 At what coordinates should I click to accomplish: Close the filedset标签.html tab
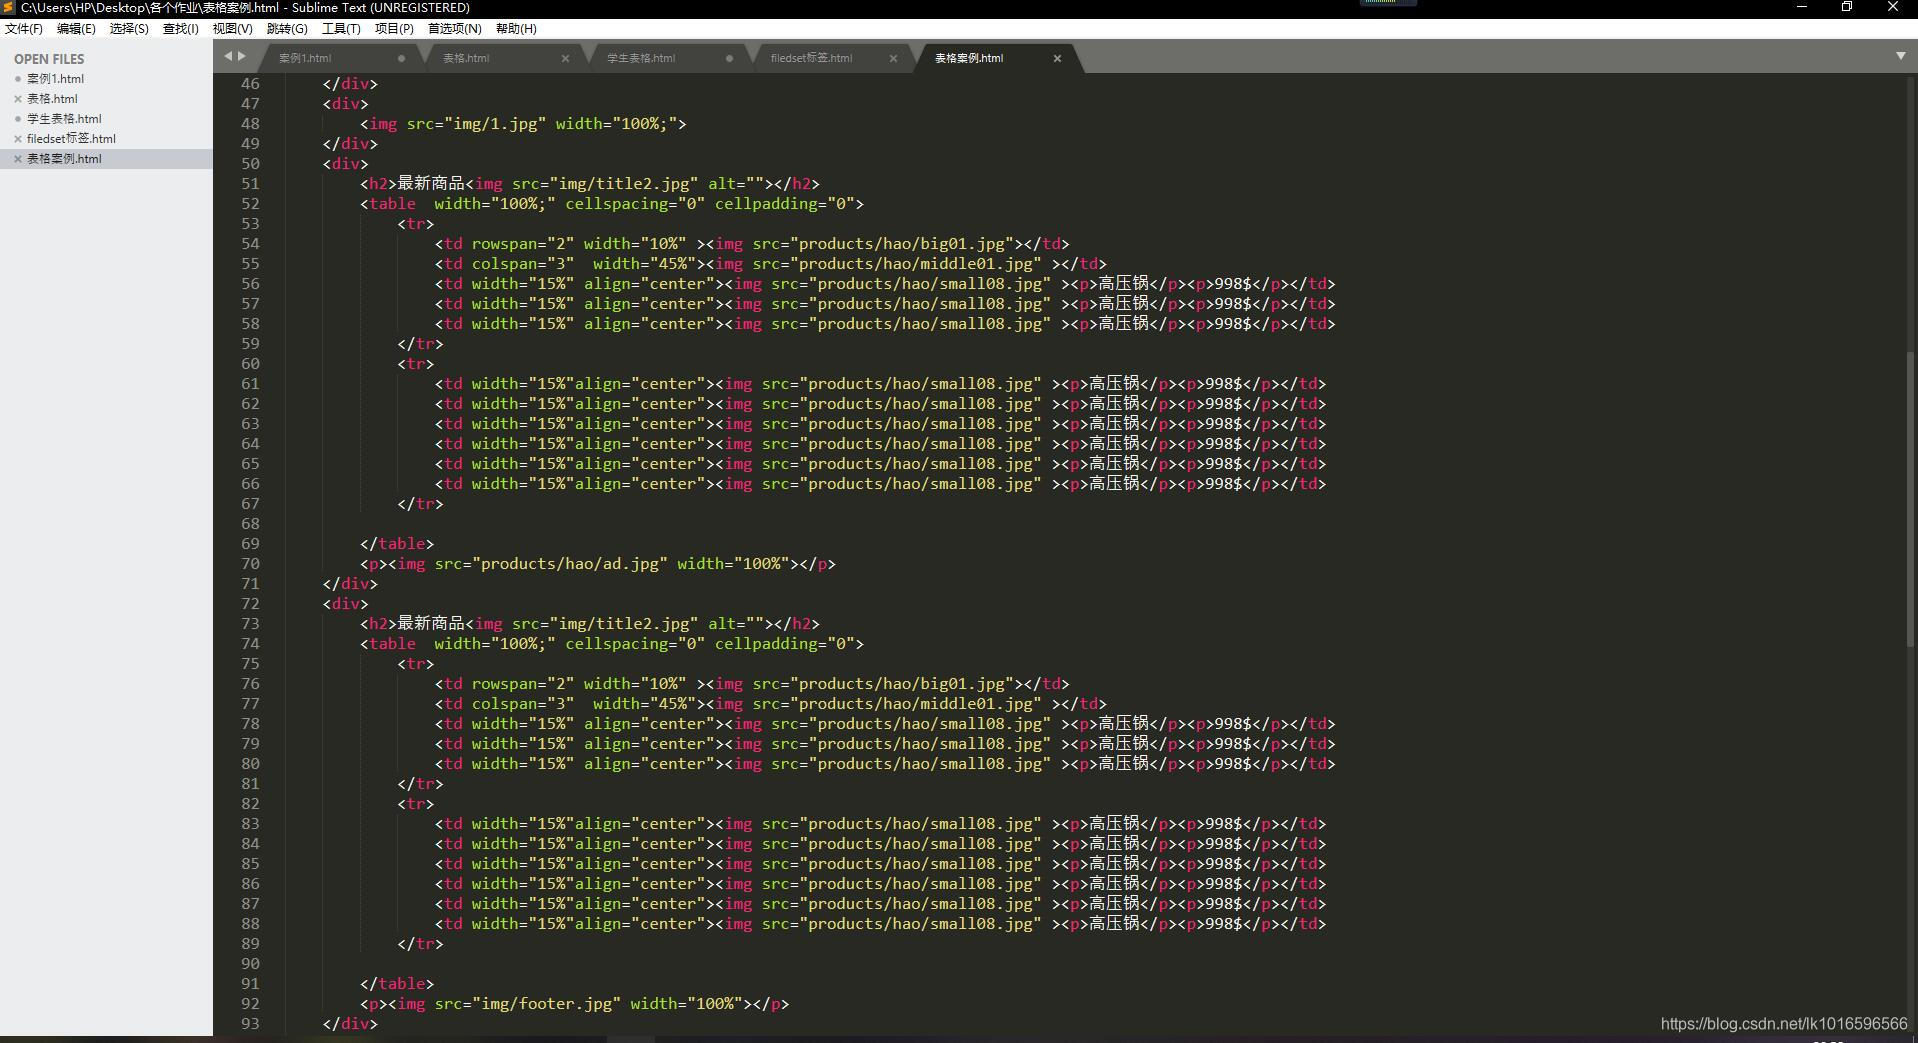[x=893, y=58]
